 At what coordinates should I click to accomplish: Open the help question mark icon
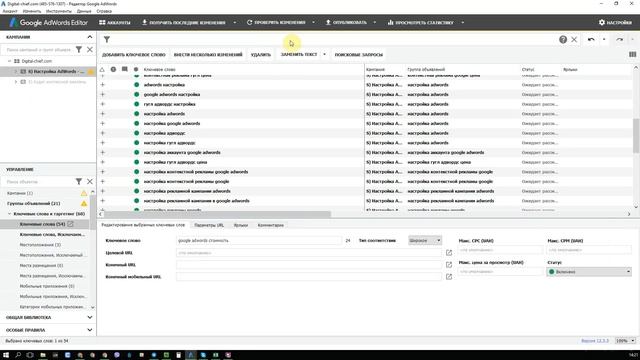[x=563, y=40]
